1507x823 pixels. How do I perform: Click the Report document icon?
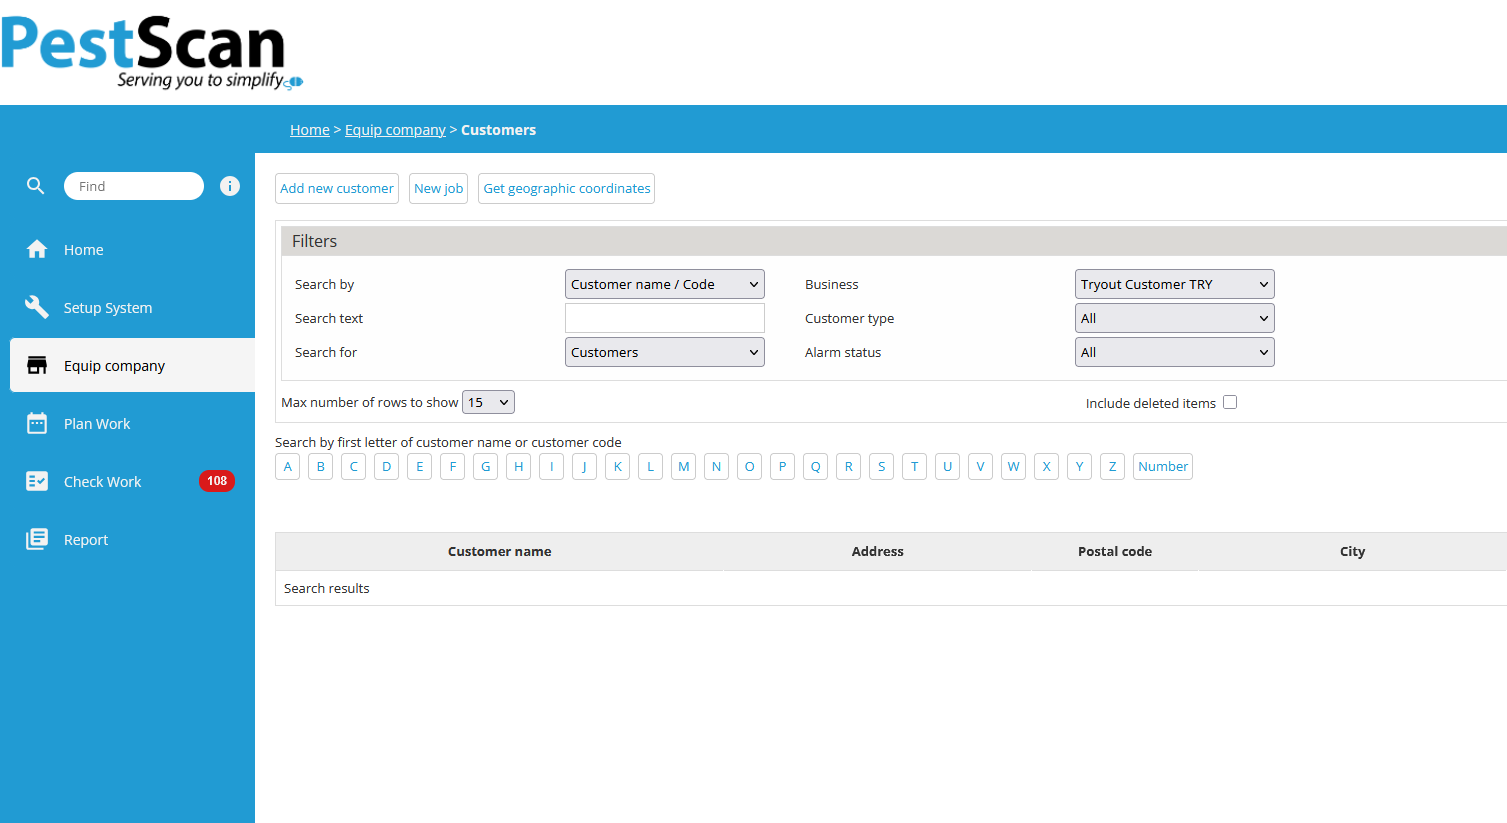pyautogui.click(x=37, y=539)
